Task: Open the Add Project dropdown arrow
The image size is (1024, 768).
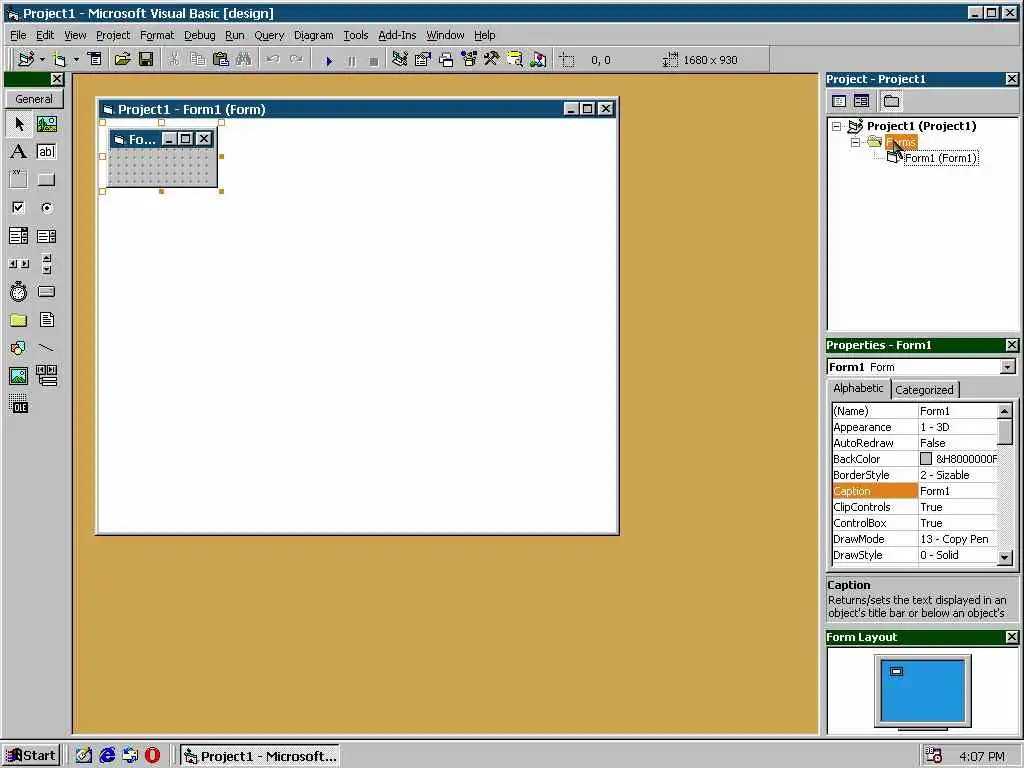Action: [x=42, y=59]
